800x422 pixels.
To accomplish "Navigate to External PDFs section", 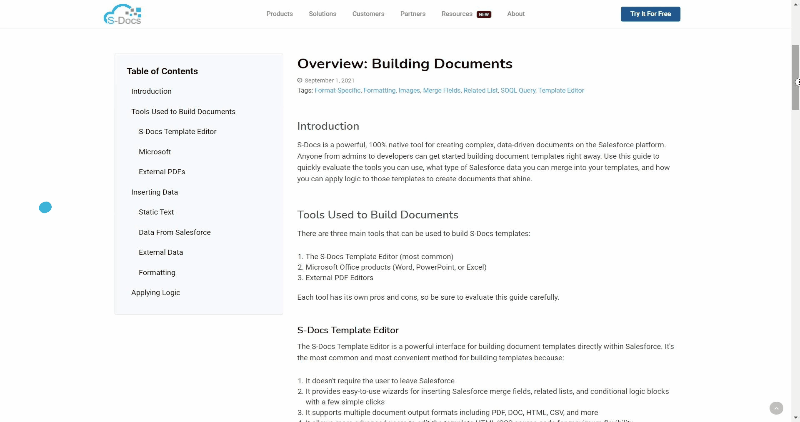I will 162,171.
